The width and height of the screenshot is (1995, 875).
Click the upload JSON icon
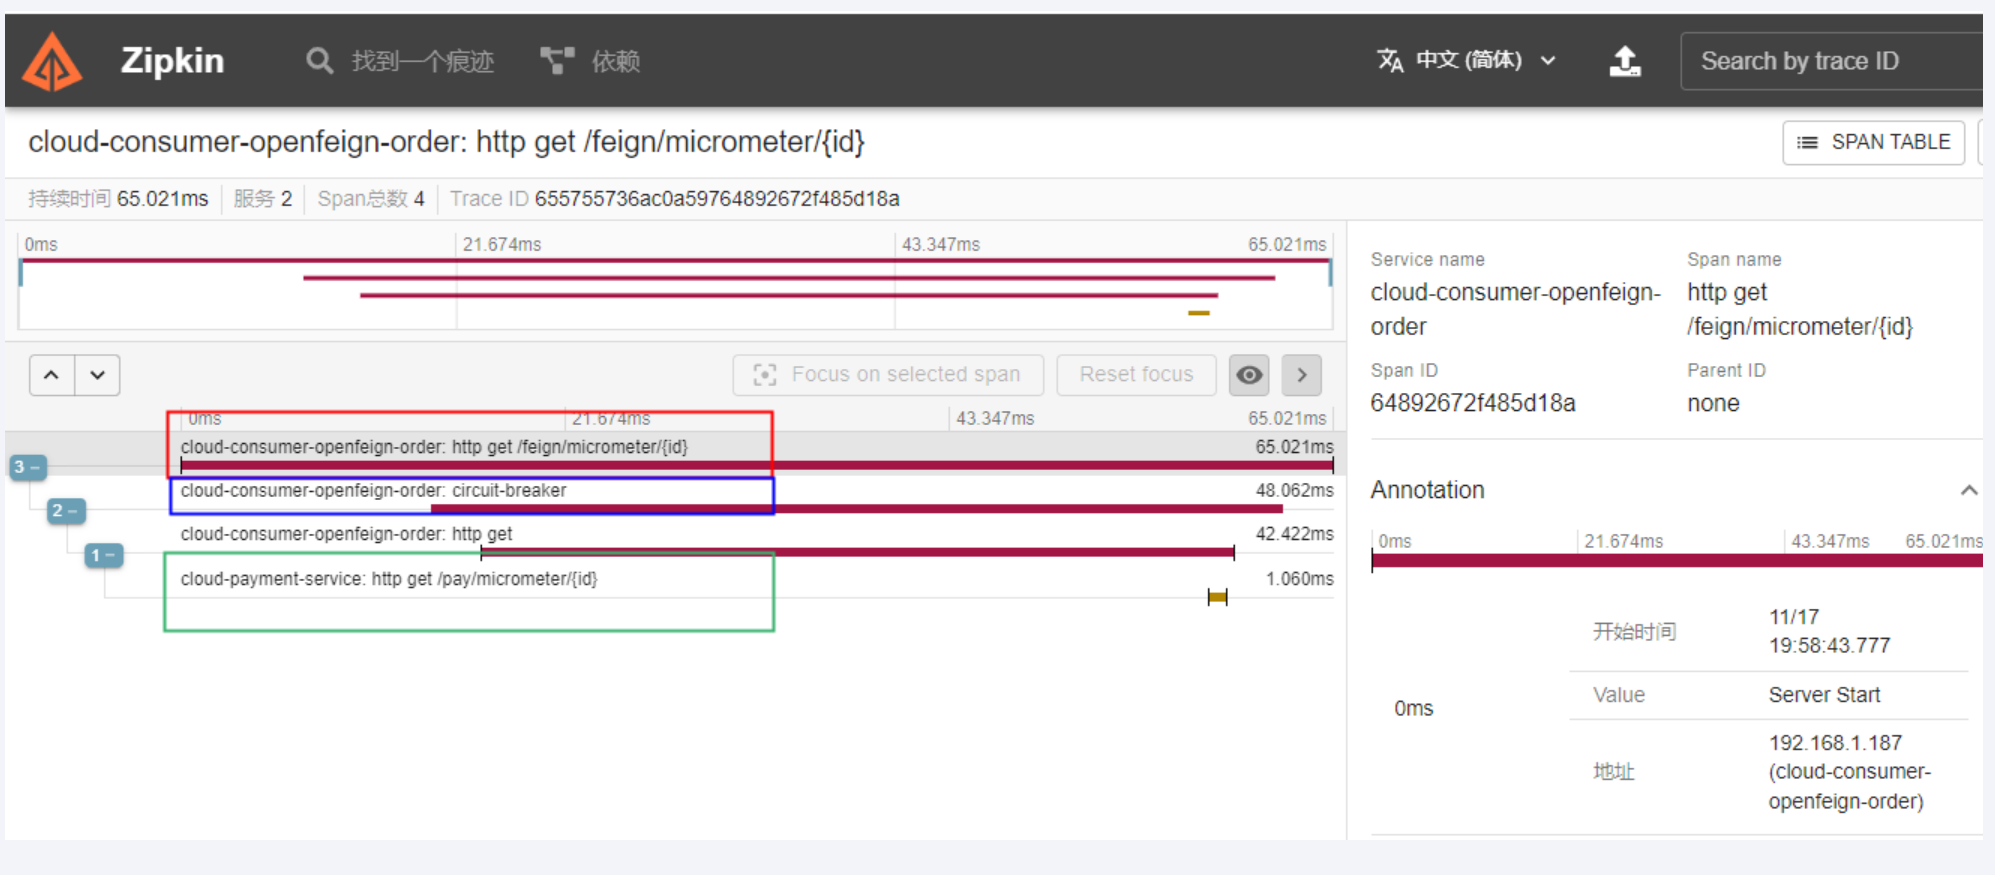[x=1625, y=61]
